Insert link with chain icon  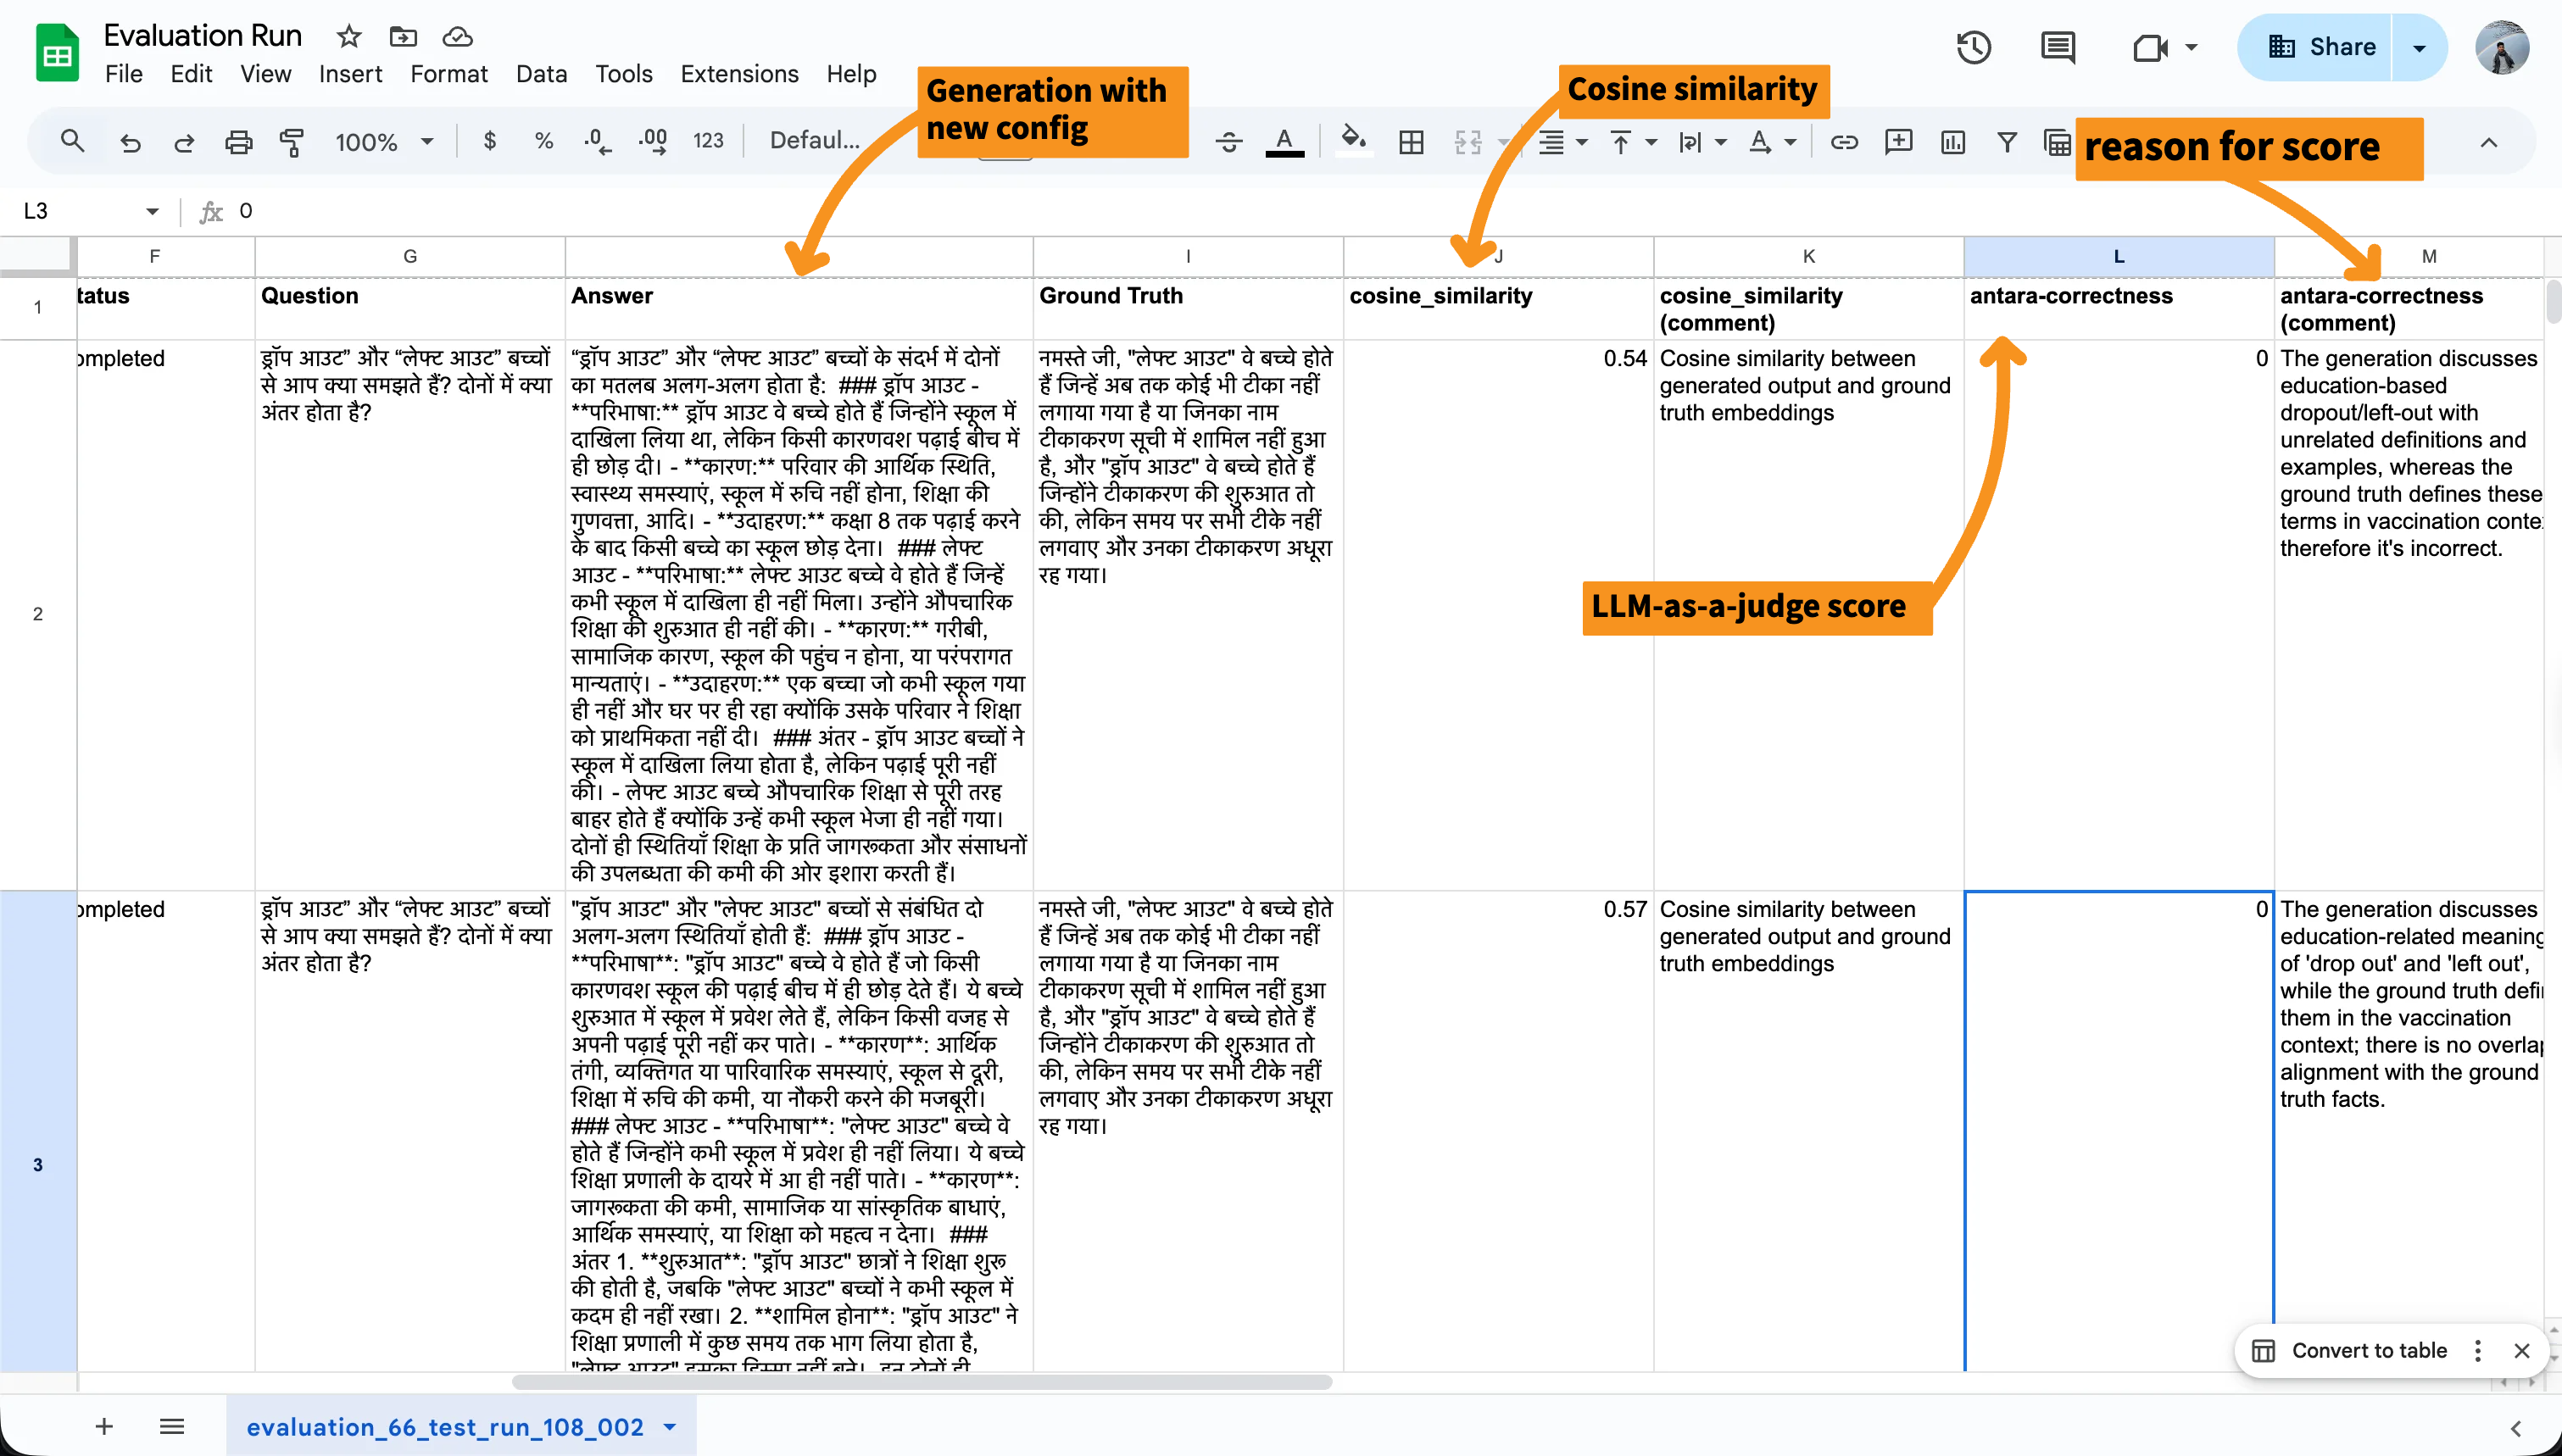(1844, 142)
